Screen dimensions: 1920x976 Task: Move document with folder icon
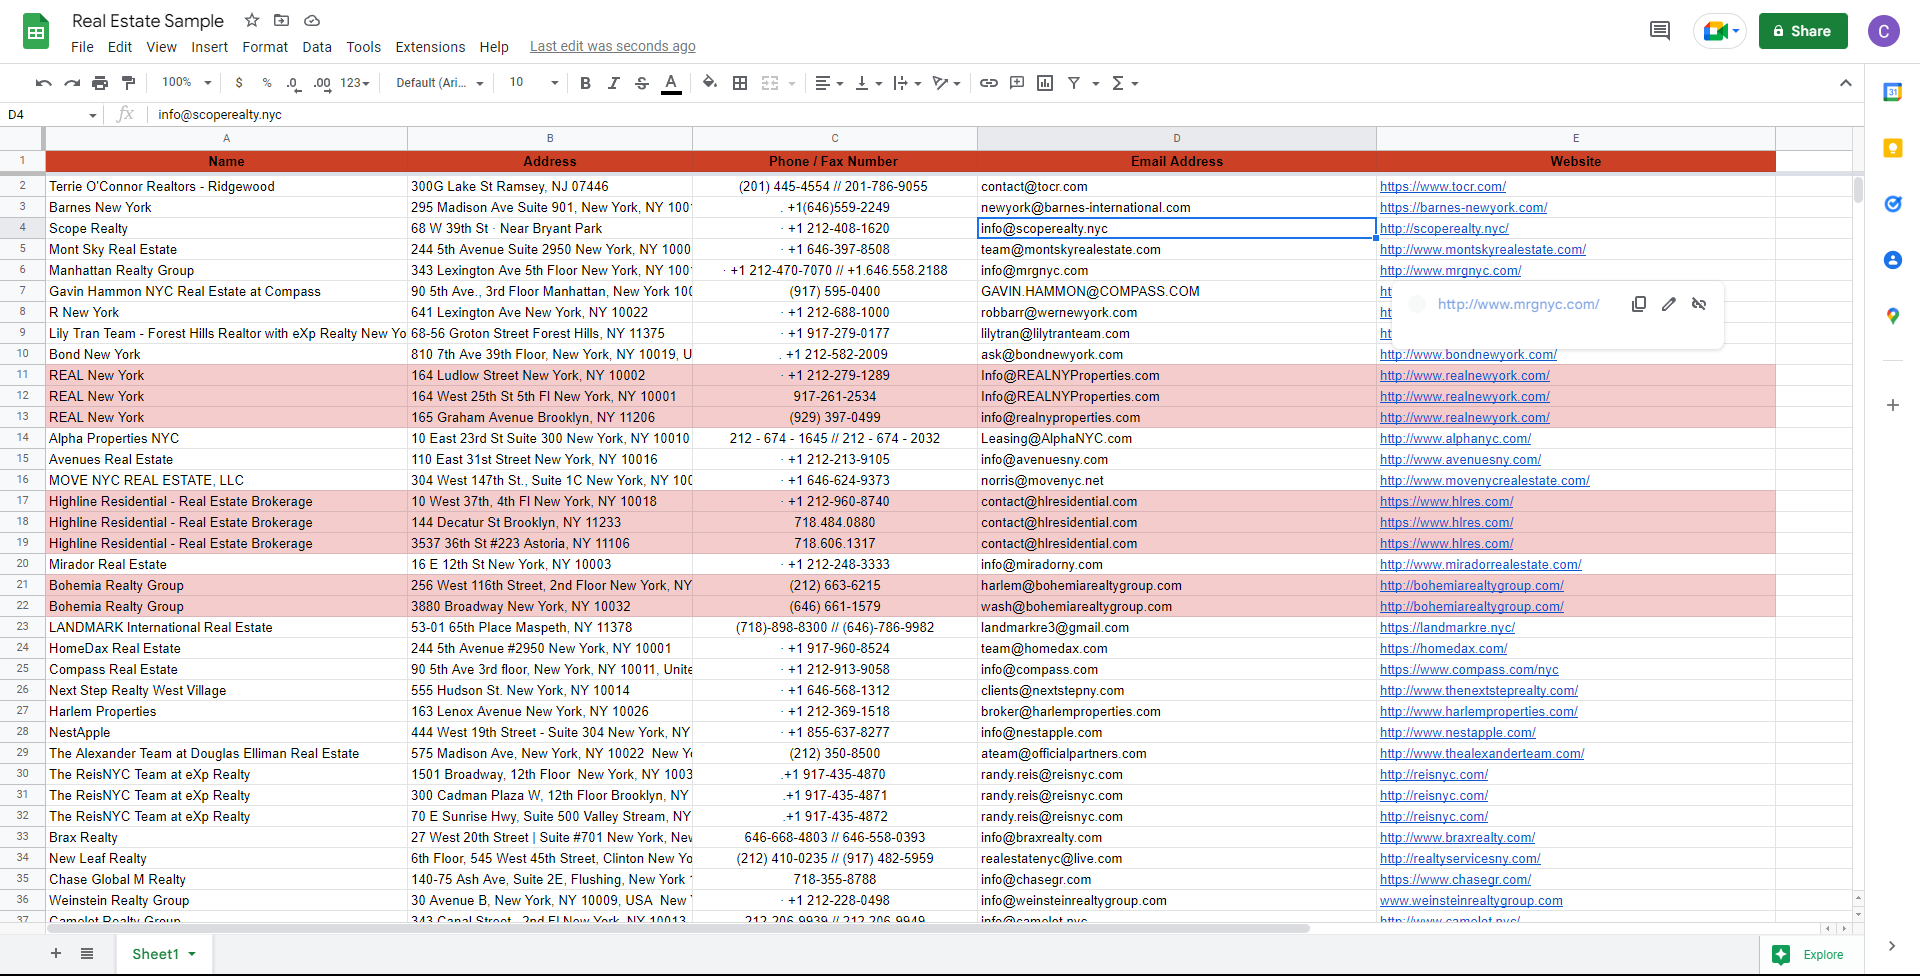pyautogui.click(x=282, y=20)
